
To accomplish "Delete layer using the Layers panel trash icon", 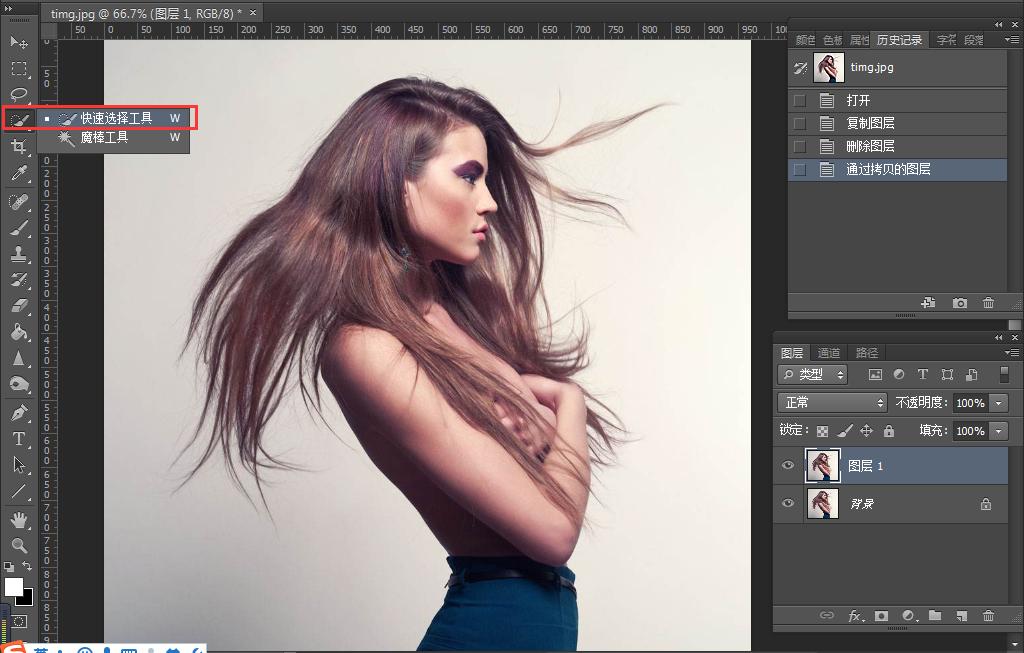I will (x=988, y=616).
